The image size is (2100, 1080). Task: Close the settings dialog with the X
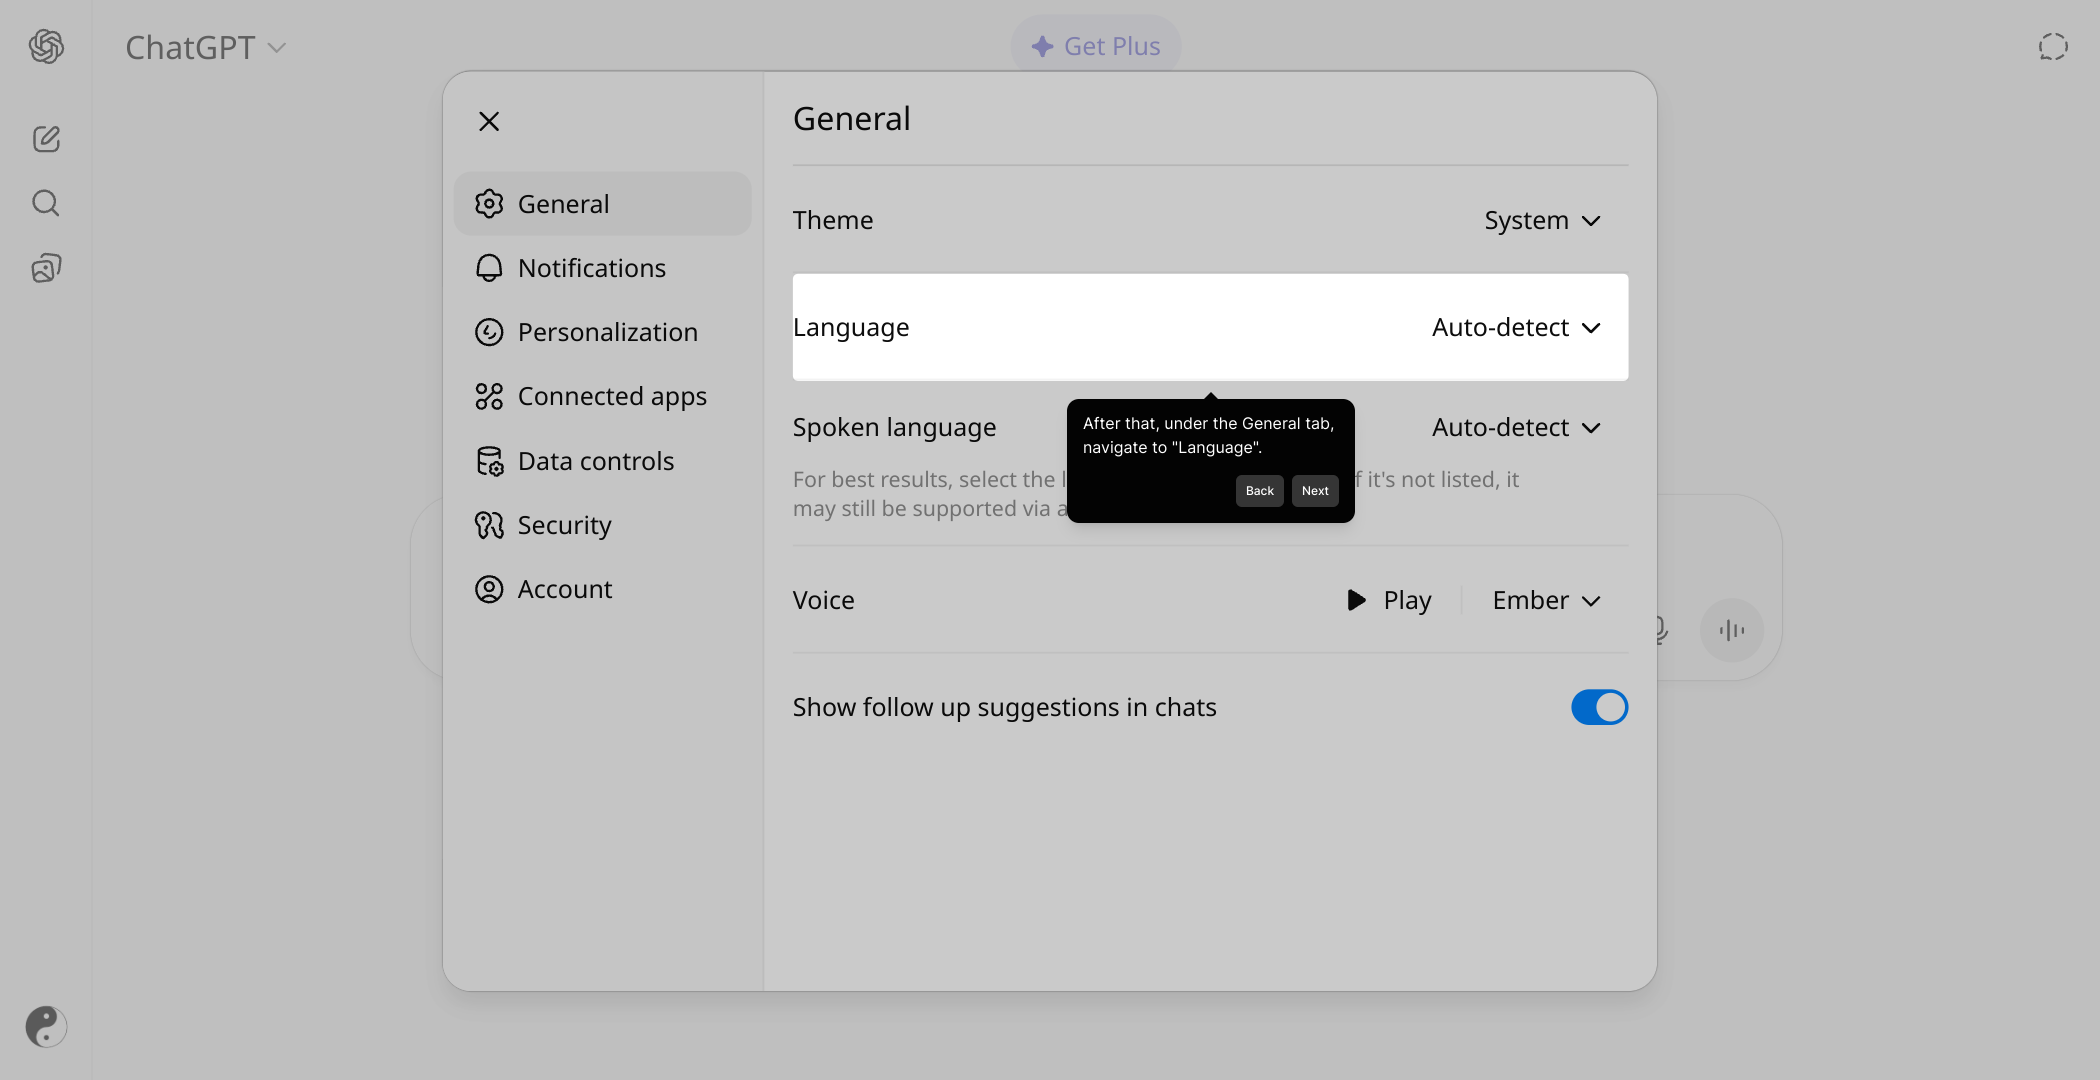[489, 121]
